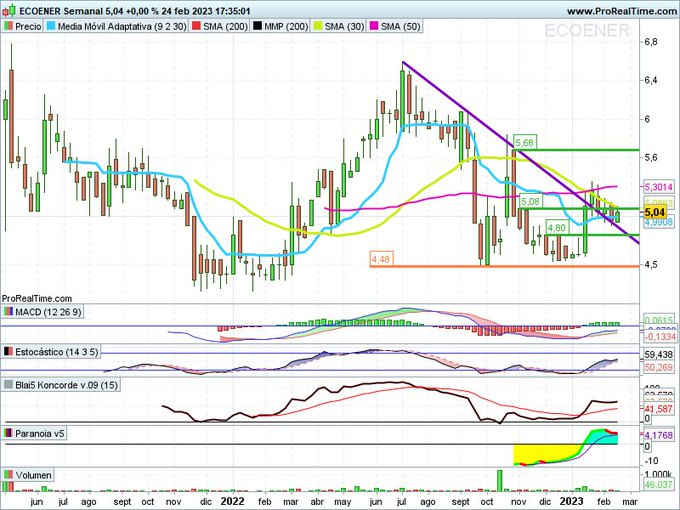Screen dimensions: 680x510
Task: Open Volumen panel label
Action: pos(33,475)
